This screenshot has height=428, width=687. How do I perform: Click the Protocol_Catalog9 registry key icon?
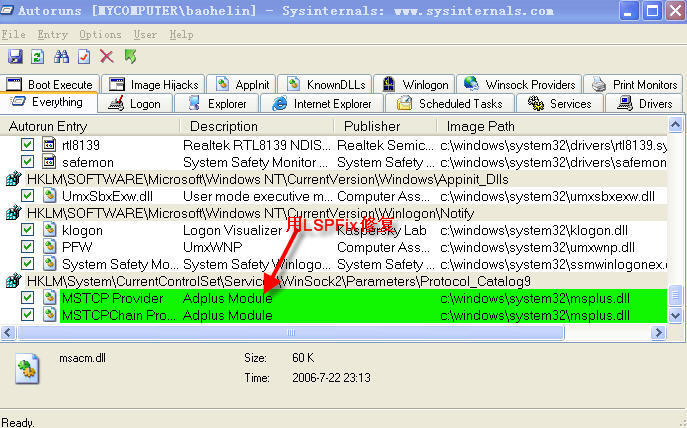click(14, 281)
